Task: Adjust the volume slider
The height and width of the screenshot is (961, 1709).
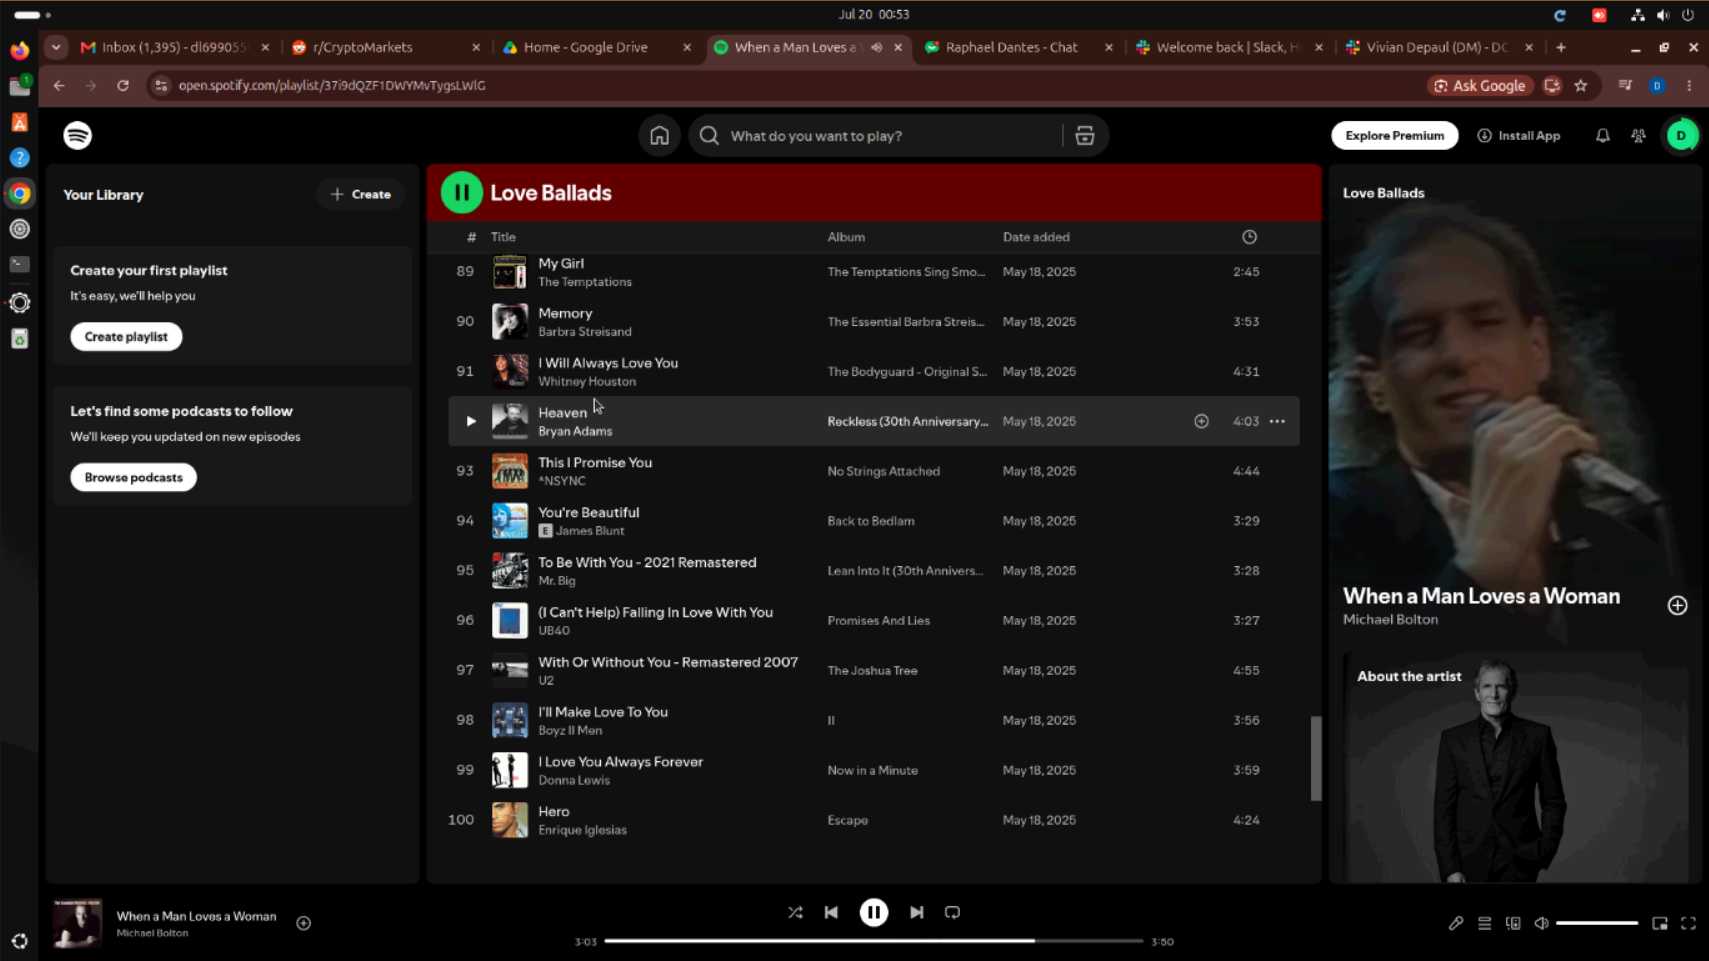Action: [1596, 923]
